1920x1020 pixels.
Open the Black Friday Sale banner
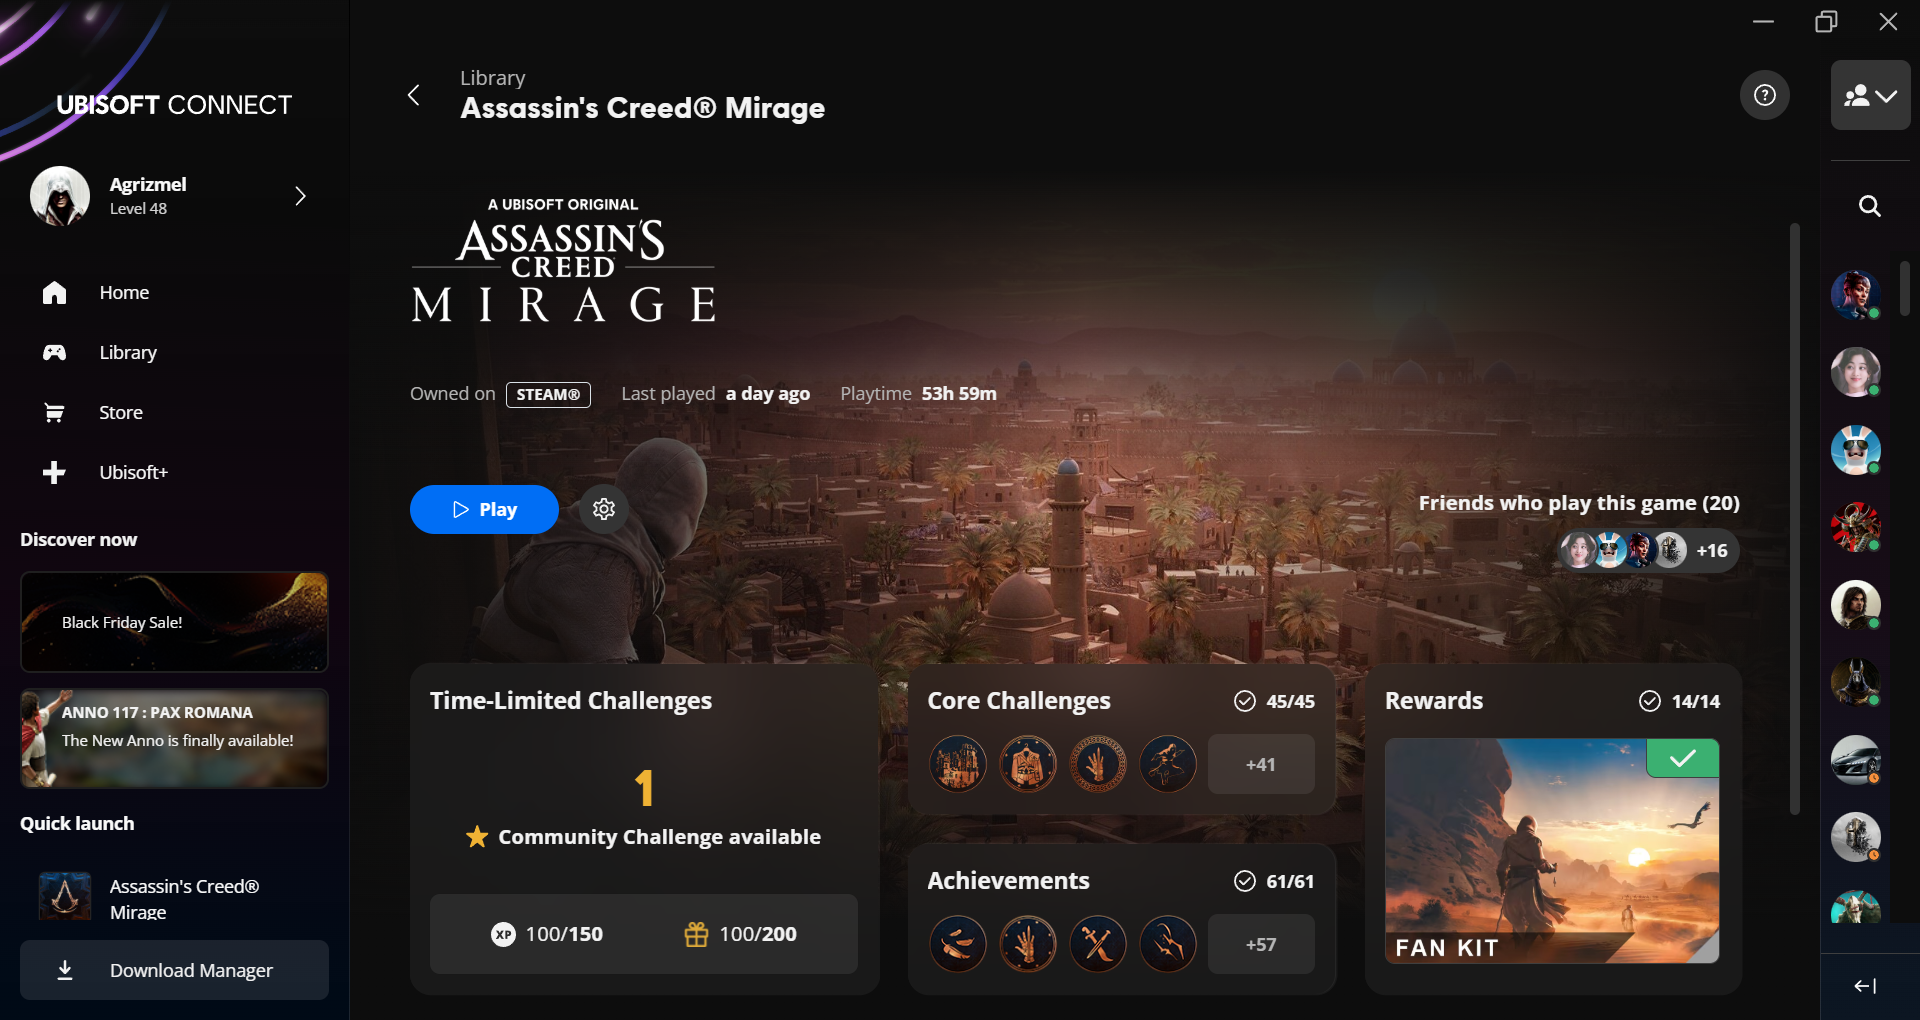(x=174, y=622)
